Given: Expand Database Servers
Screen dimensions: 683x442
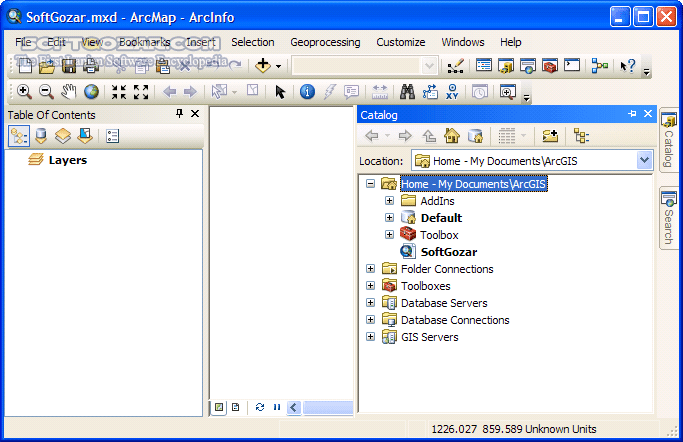Looking at the screenshot, I should (x=370, y=302).
